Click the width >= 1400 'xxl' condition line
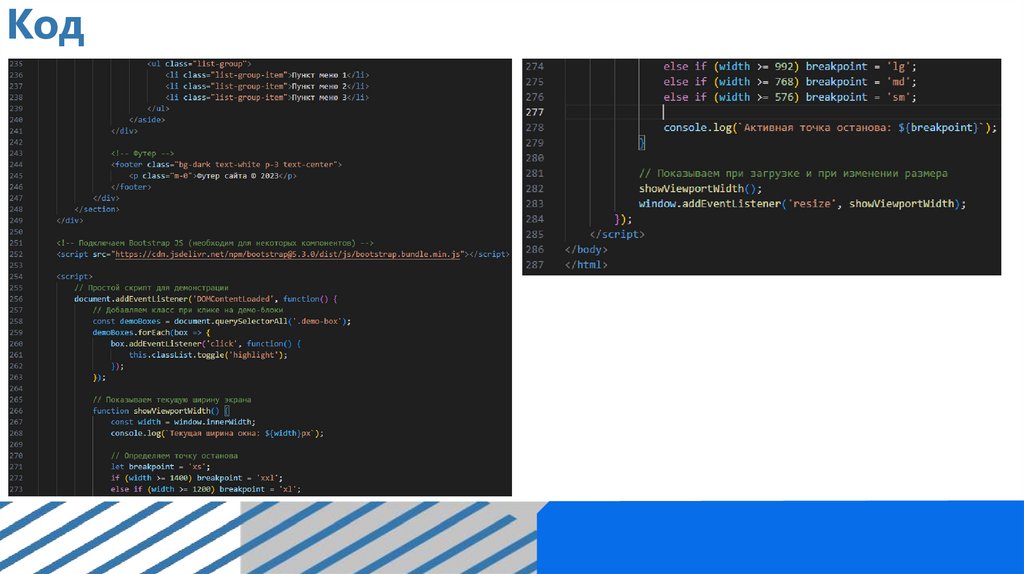Image resolution: width=1024 pixels, height=574 pixels. (197, 478)
